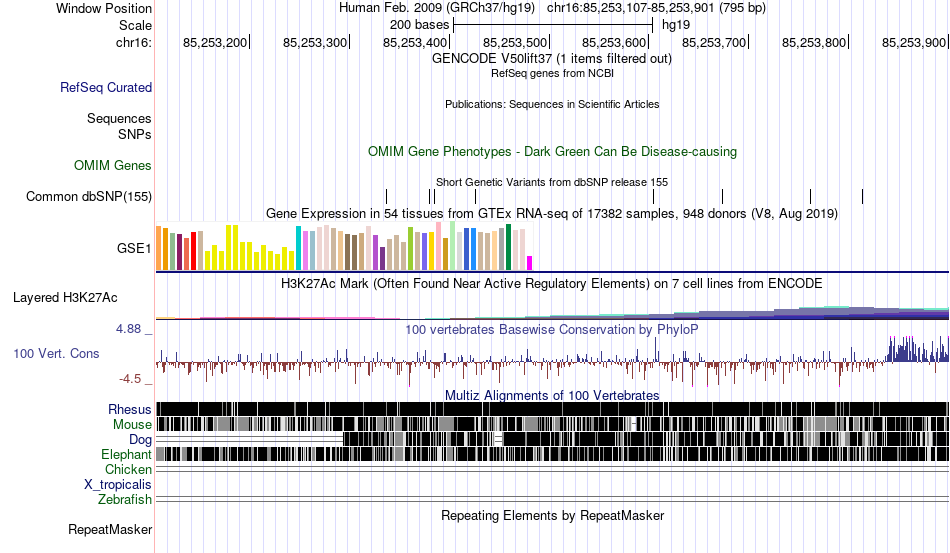
Task: Click the dark green GTEx expression bar
Action: coord(508,247)
